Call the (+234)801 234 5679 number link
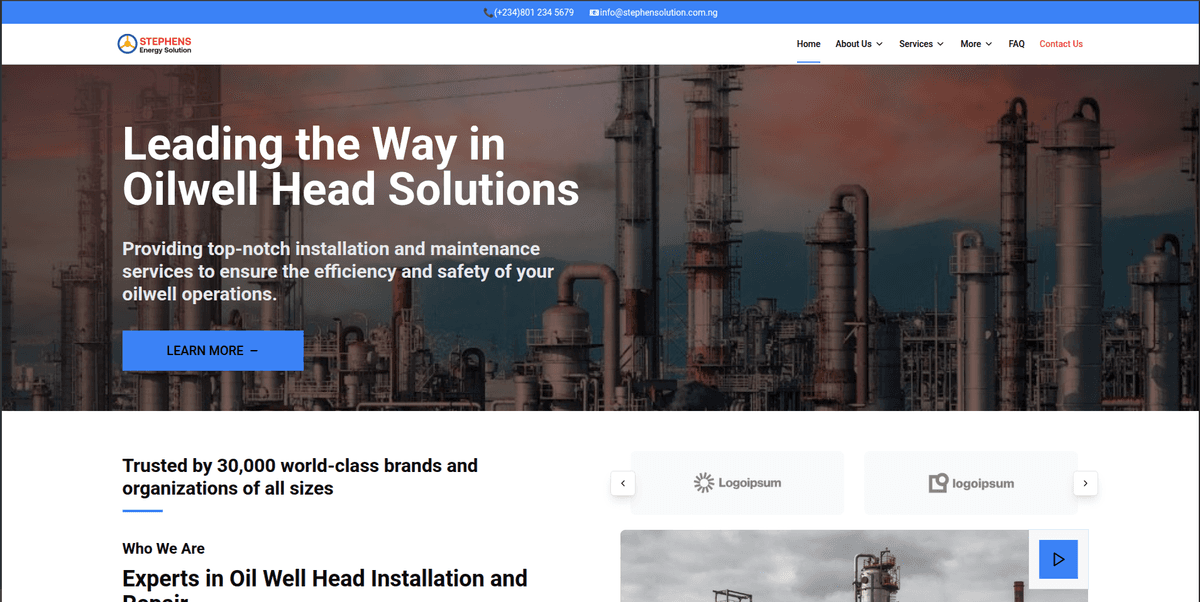This screenshot has width=1200, height=602. click(534, 13)
